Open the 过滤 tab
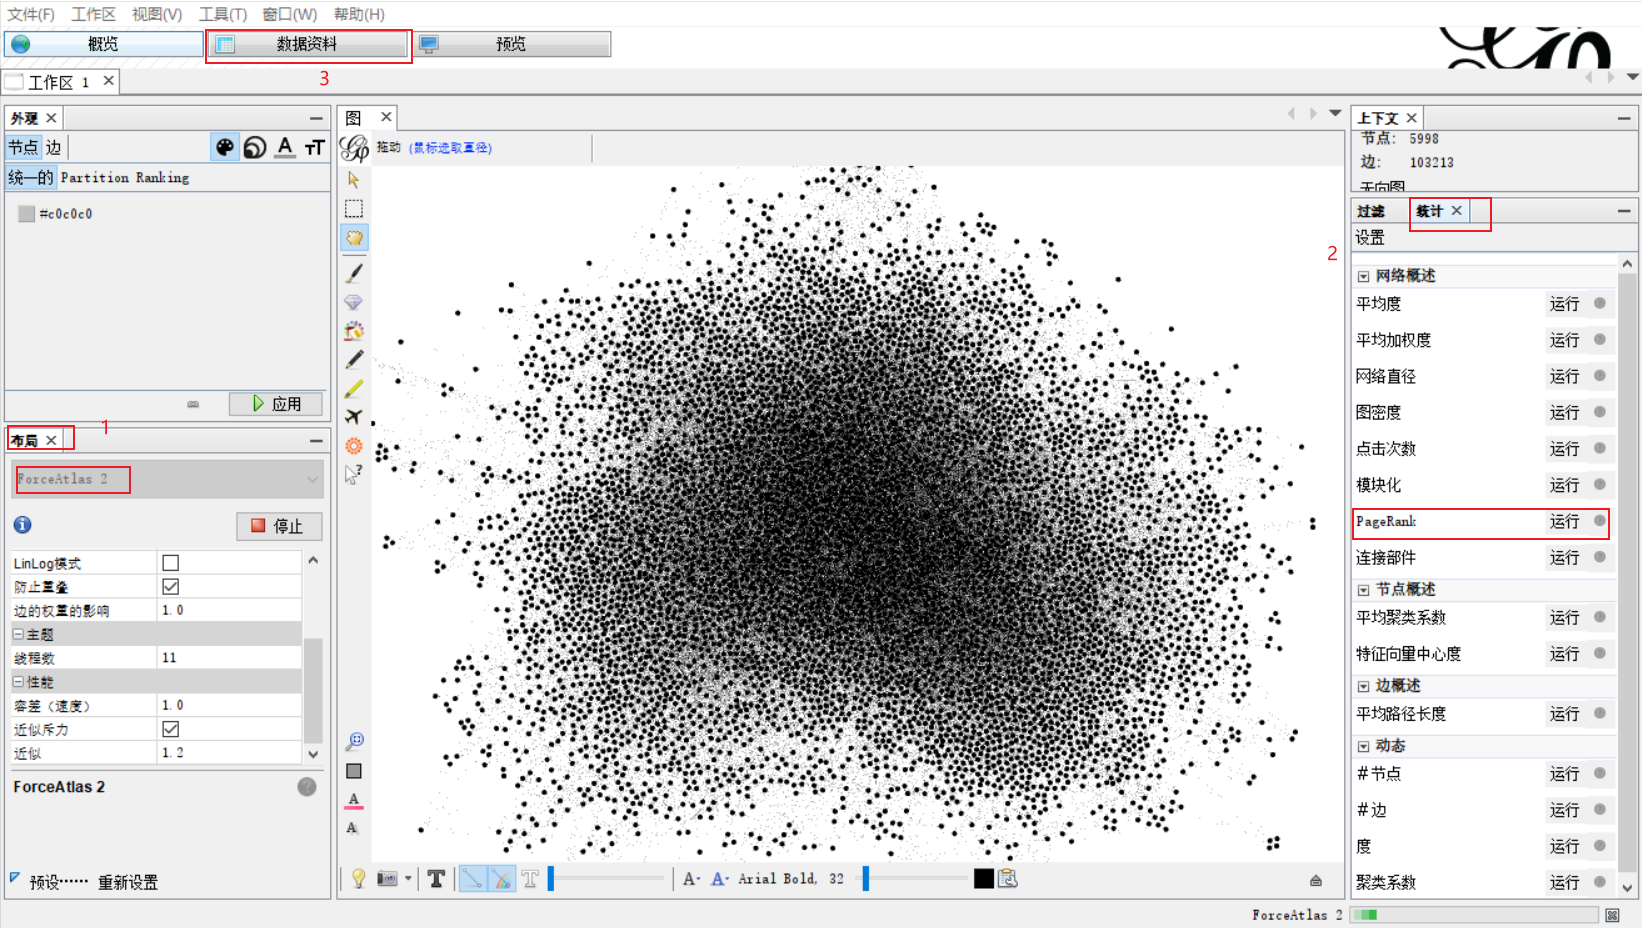The height and width of the screenshot is (928, 1642). [x=1372, y=211]
